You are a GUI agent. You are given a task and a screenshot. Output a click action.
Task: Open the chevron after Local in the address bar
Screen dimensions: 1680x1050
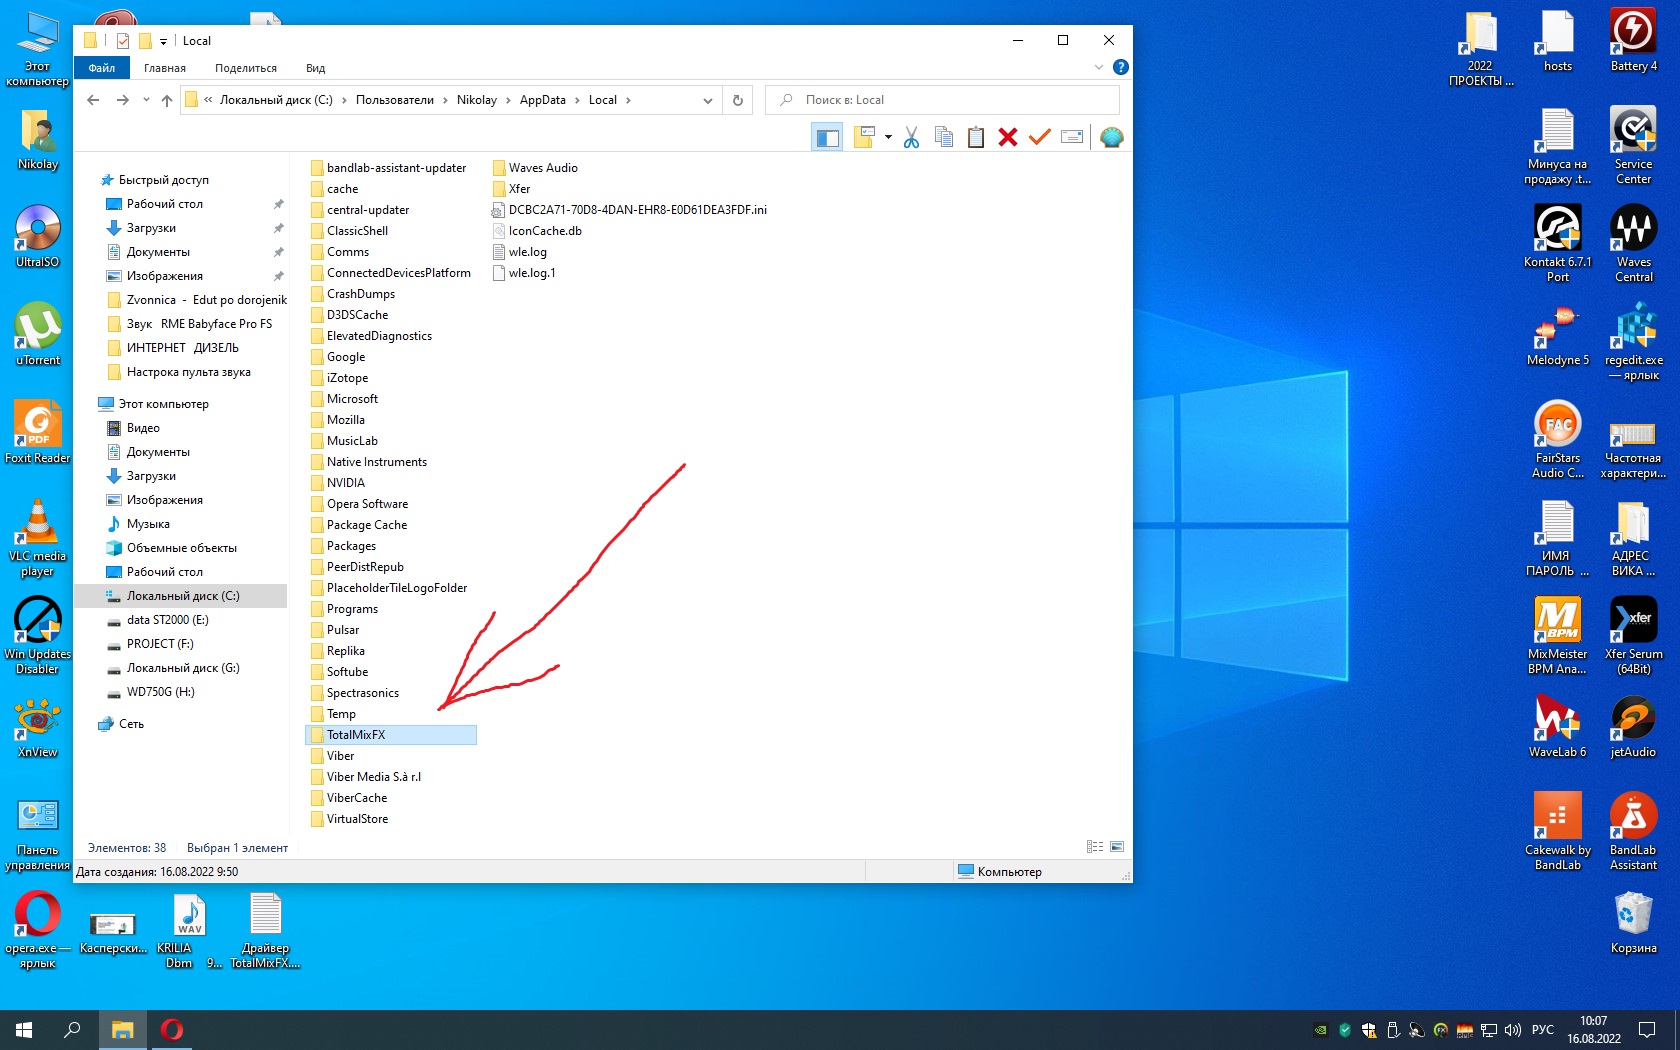point(628,100)
